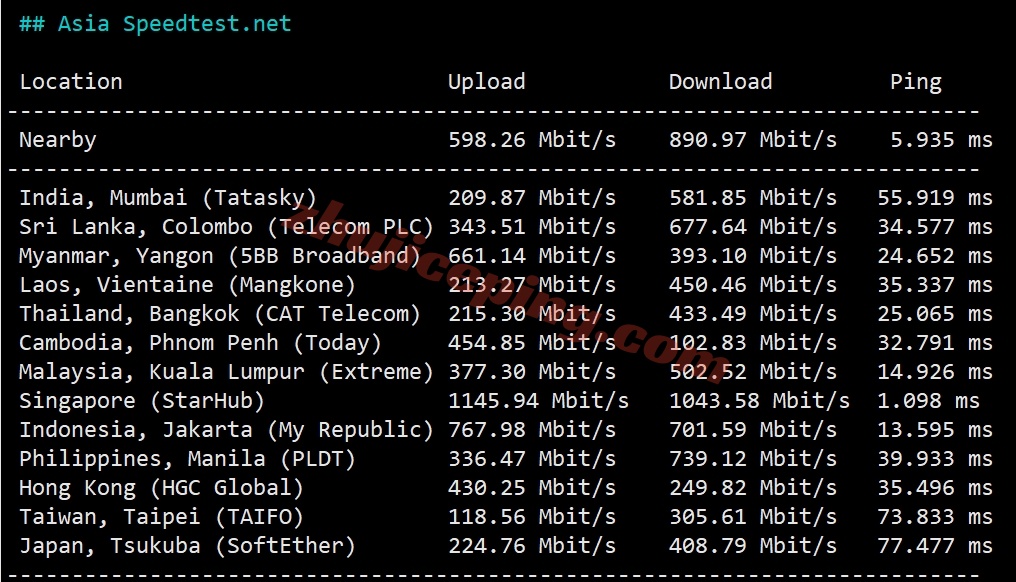The image size is (1016, 582).
Task: Select Taipei download 305.61 Mbit/s
Action: [753, 517]
